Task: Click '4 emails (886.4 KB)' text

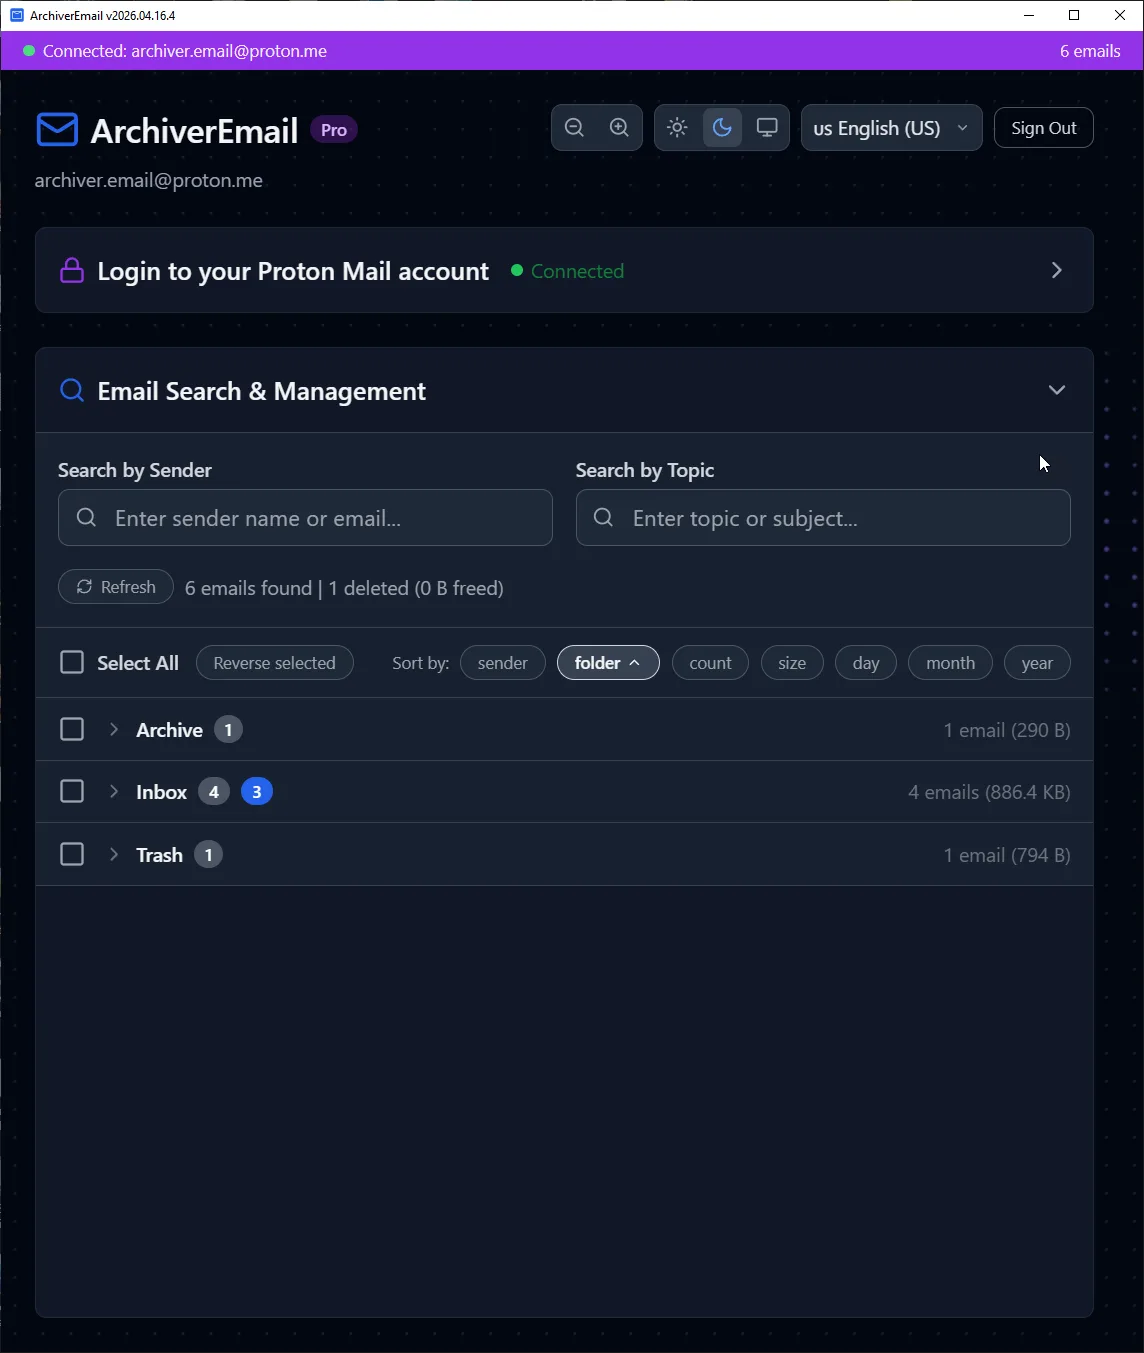Action: coord(989,792)
